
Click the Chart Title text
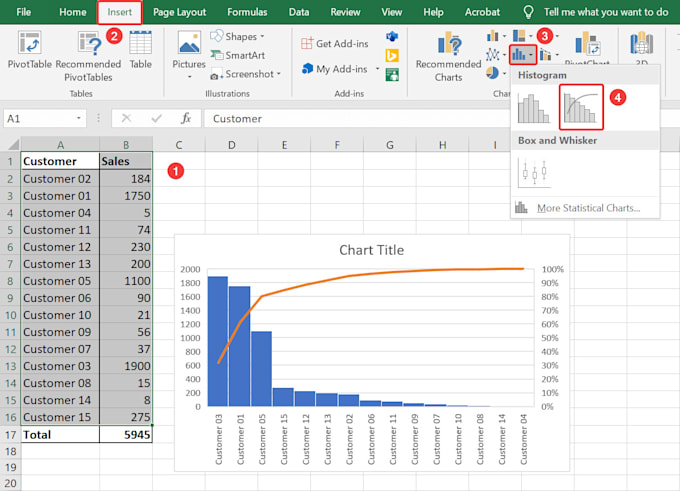pyautogui.click(x=371, y=250)
